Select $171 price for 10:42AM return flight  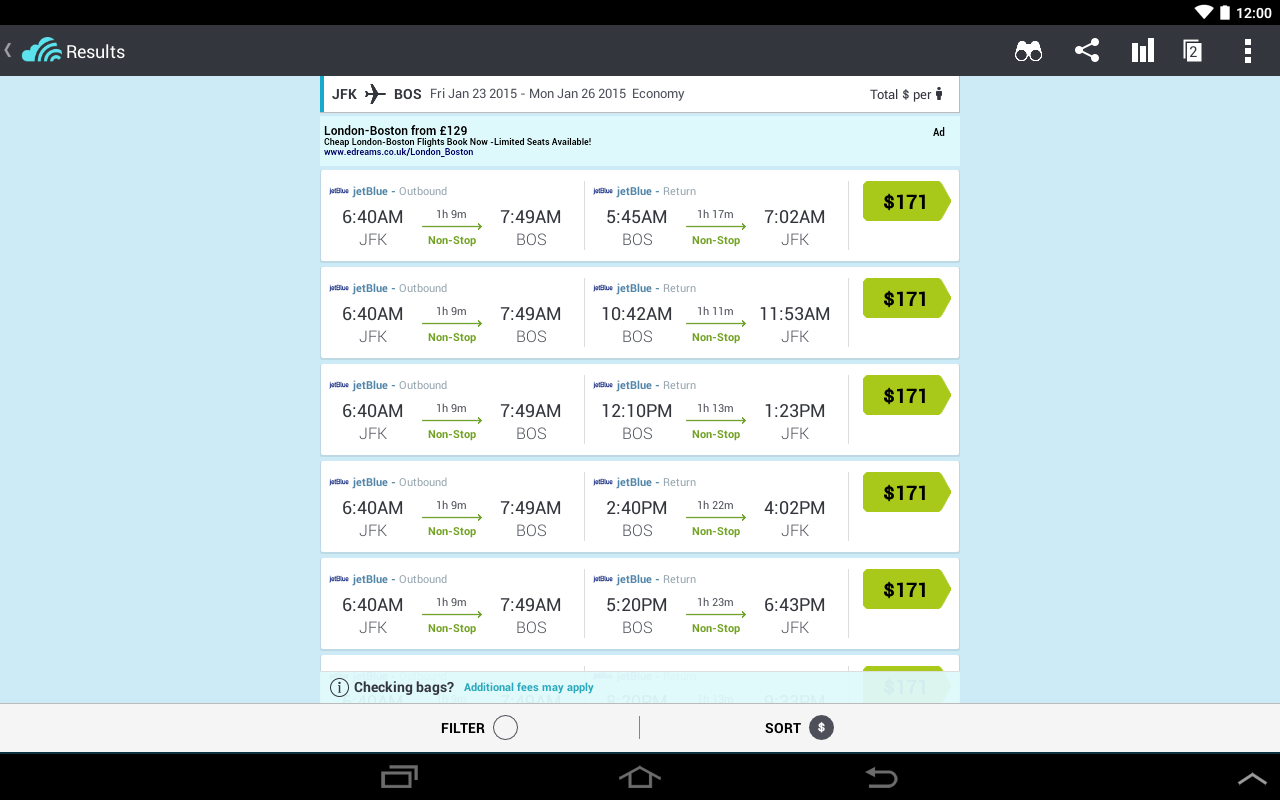906,299
